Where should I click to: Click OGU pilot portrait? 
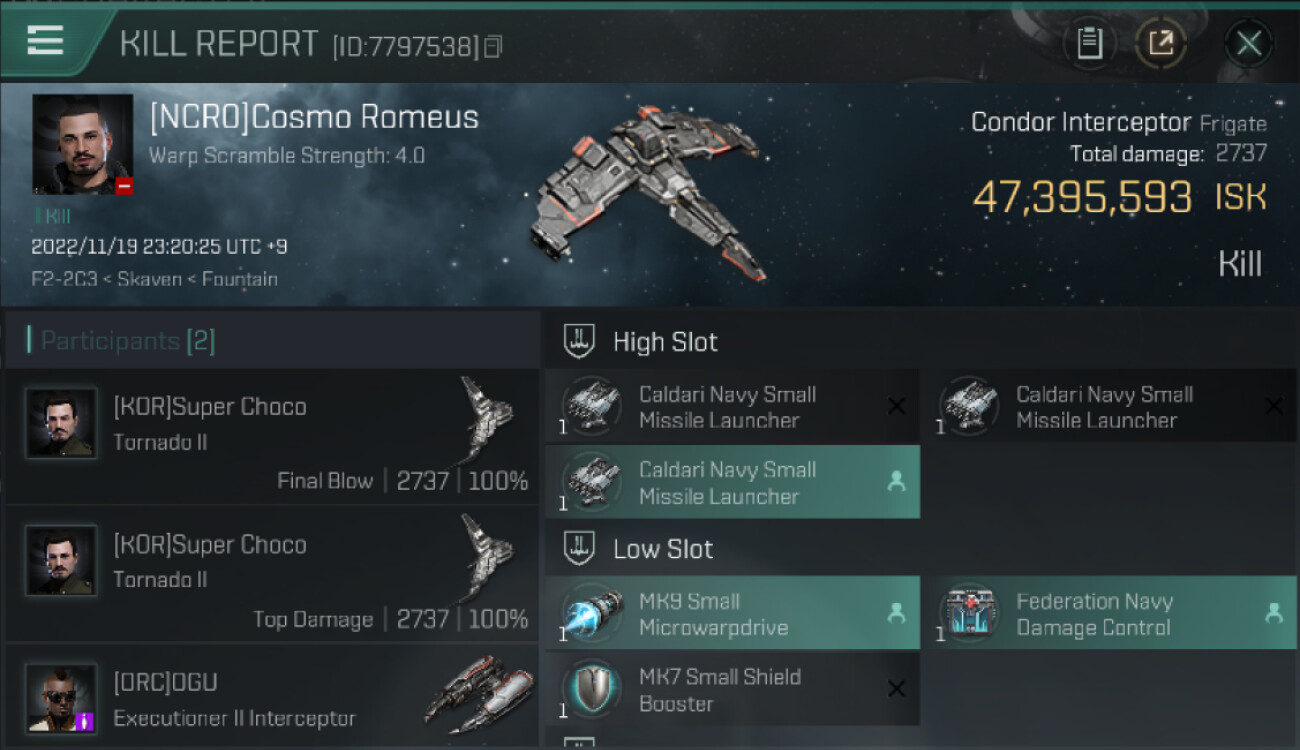coord(61,697)
